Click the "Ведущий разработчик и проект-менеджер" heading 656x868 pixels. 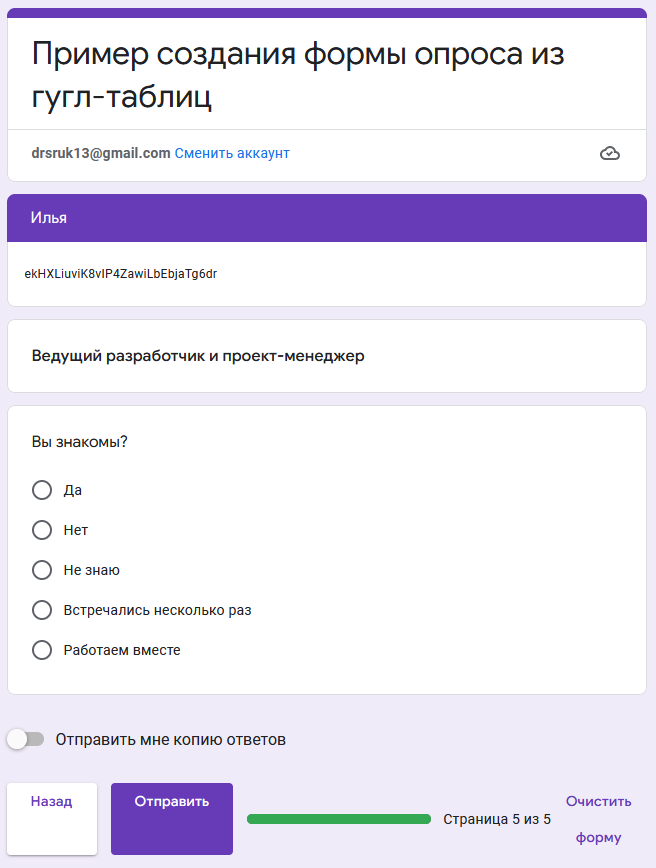(x=198, y=355)
